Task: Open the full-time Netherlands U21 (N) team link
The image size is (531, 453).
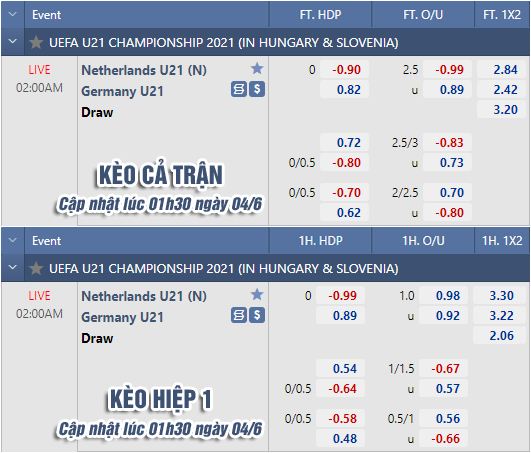Action: pyautogui.click(x=144, y=70)
